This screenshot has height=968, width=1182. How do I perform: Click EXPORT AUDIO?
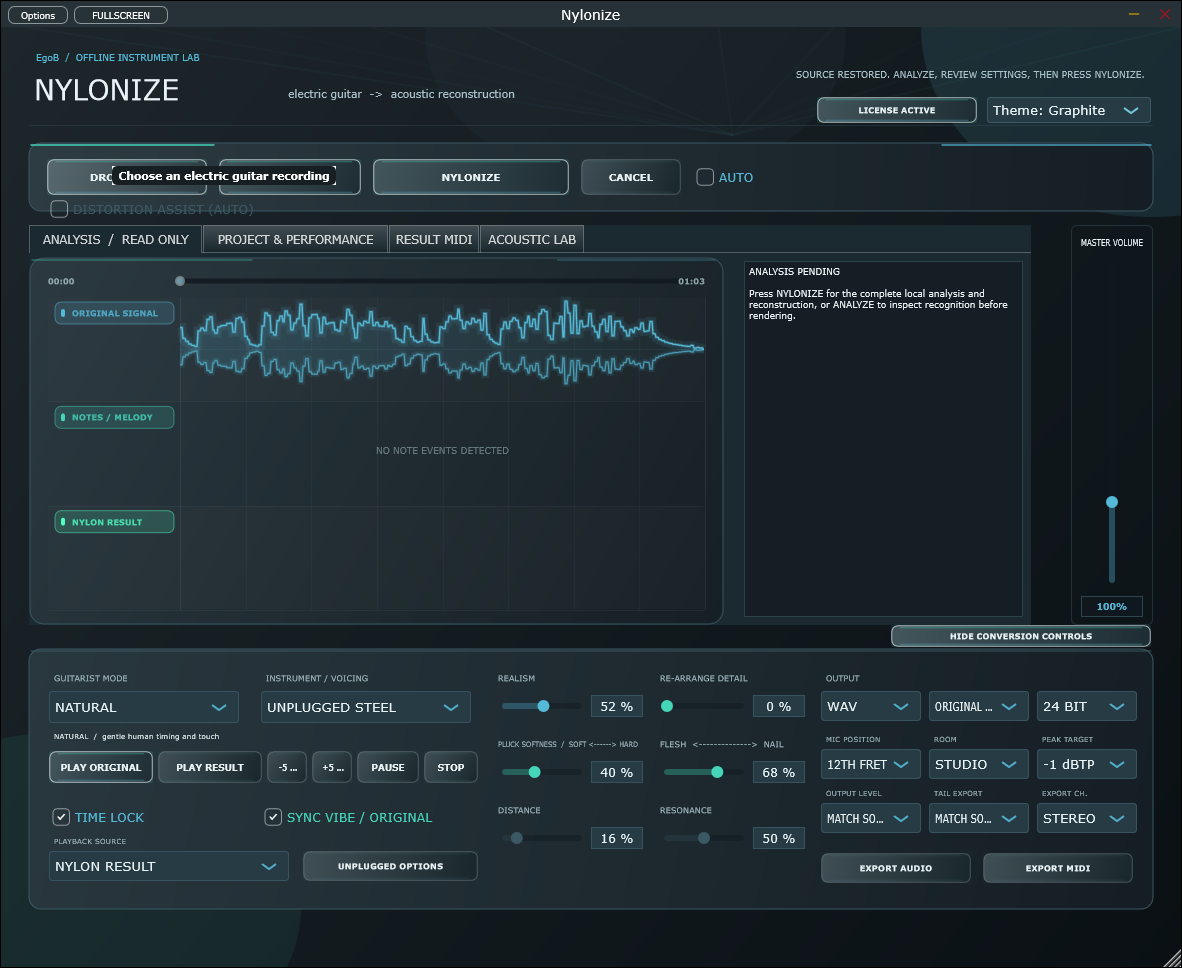pos(896,868)
